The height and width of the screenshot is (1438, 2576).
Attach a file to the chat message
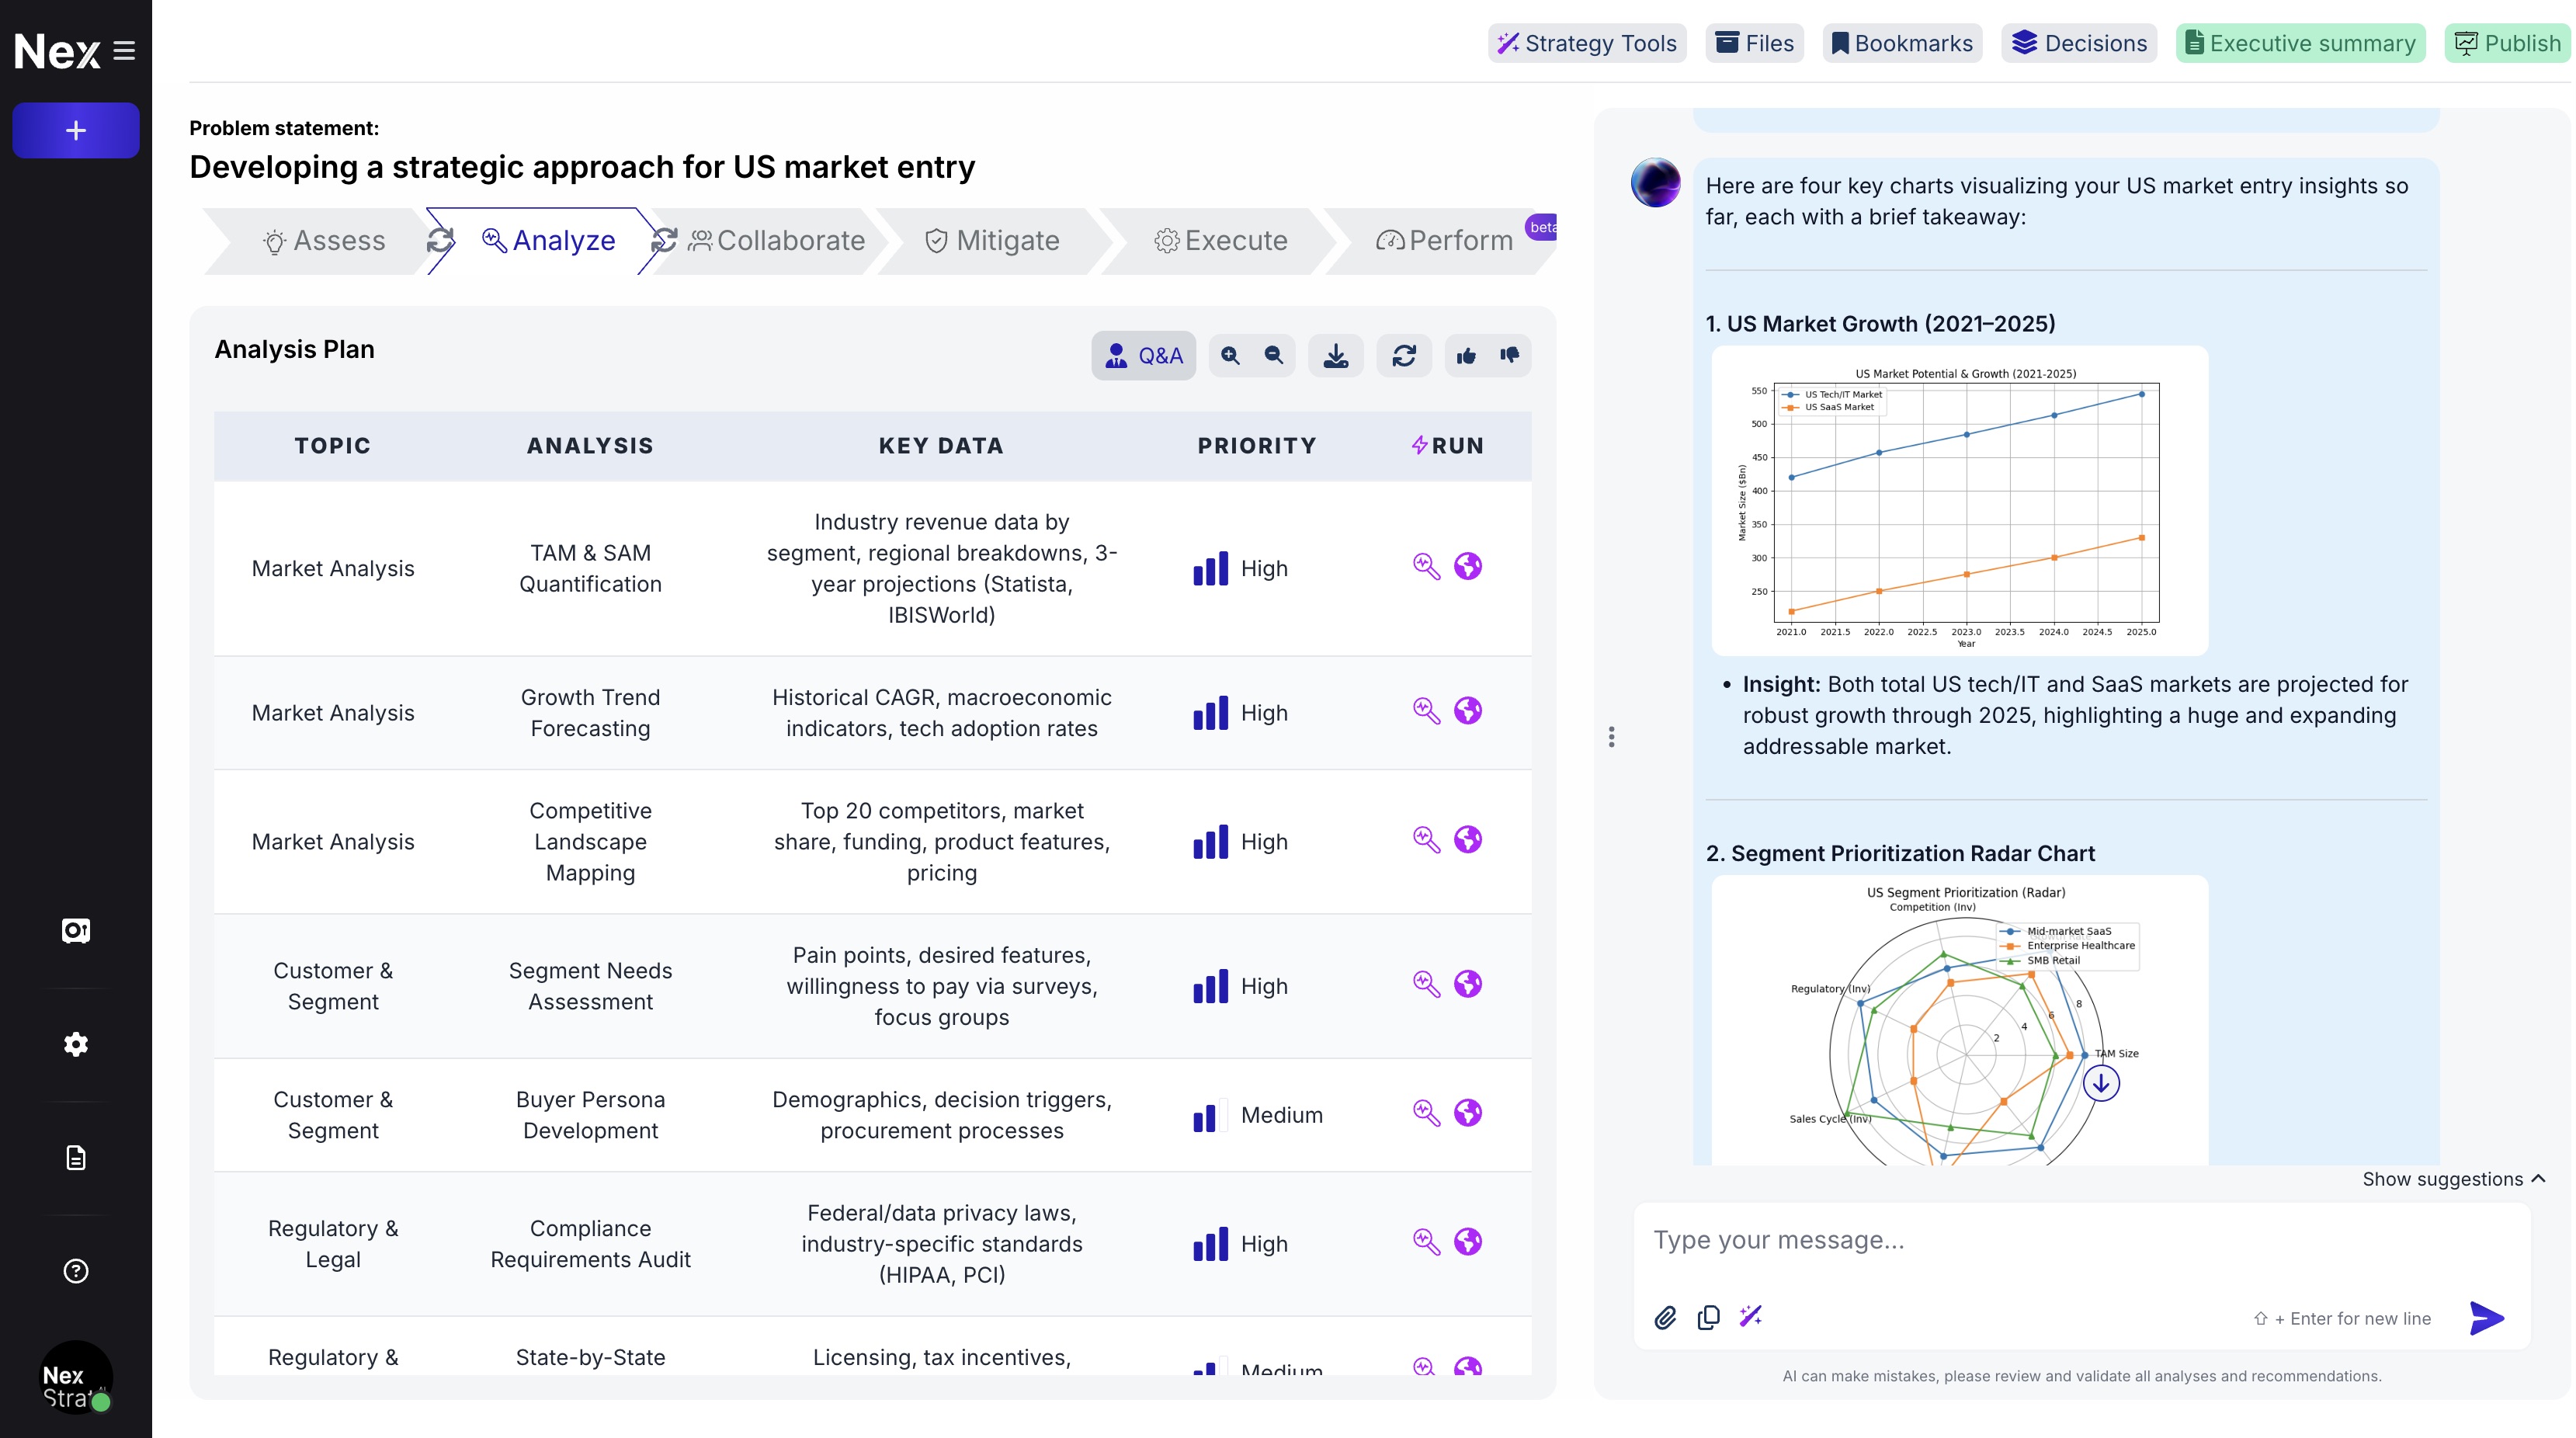[1666, 1317]
